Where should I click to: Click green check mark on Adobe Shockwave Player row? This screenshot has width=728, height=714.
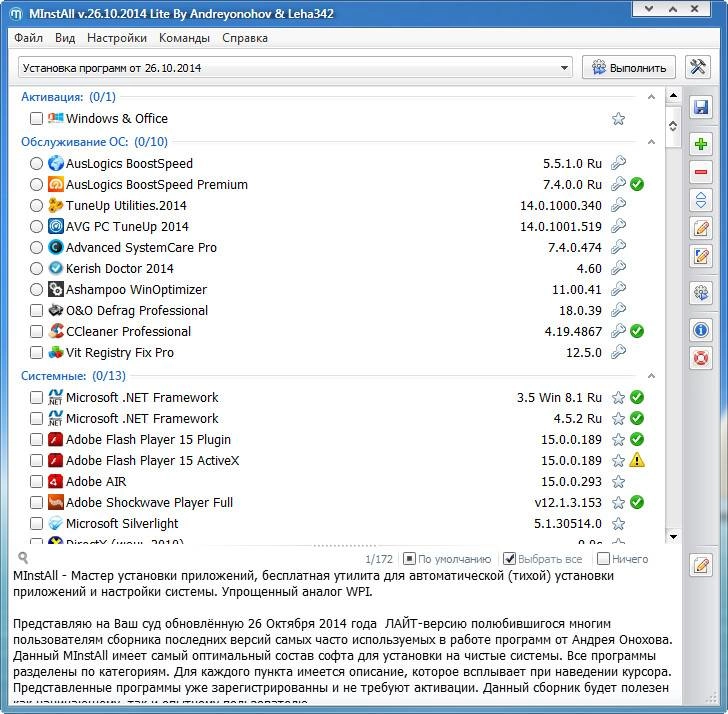click(637, 502)
